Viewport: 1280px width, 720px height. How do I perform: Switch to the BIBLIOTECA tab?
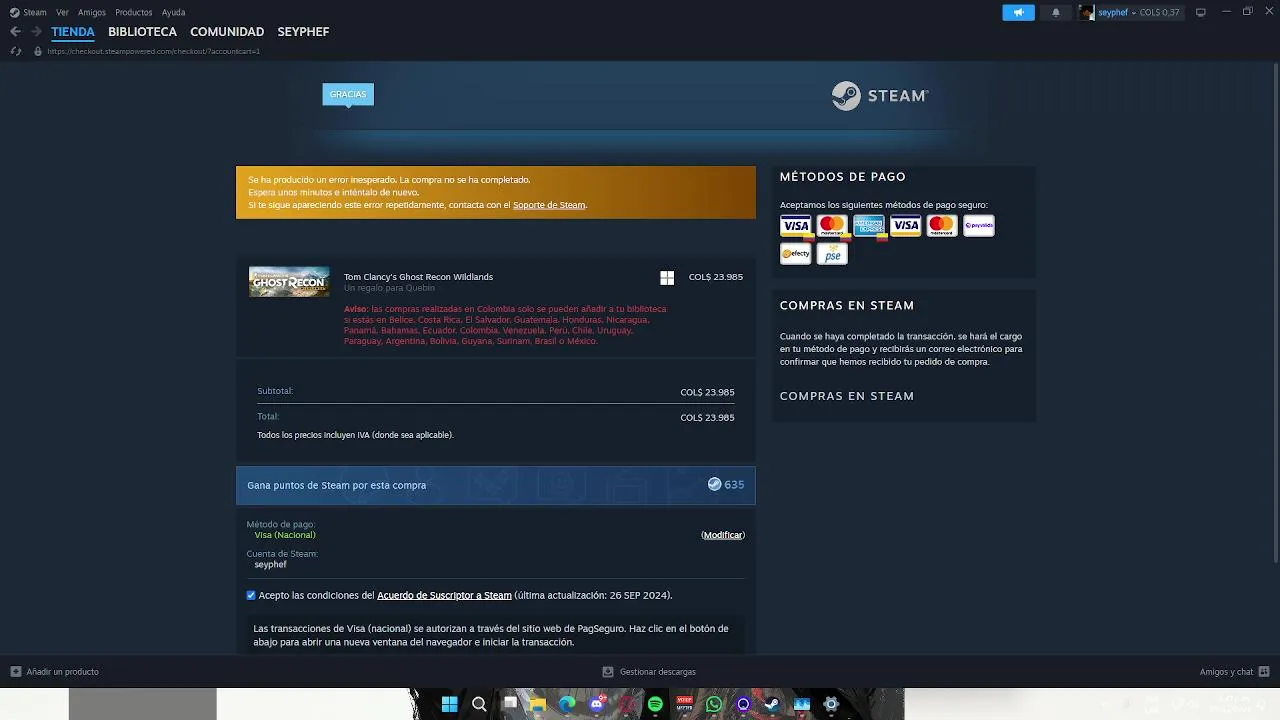tap(142, 32)
